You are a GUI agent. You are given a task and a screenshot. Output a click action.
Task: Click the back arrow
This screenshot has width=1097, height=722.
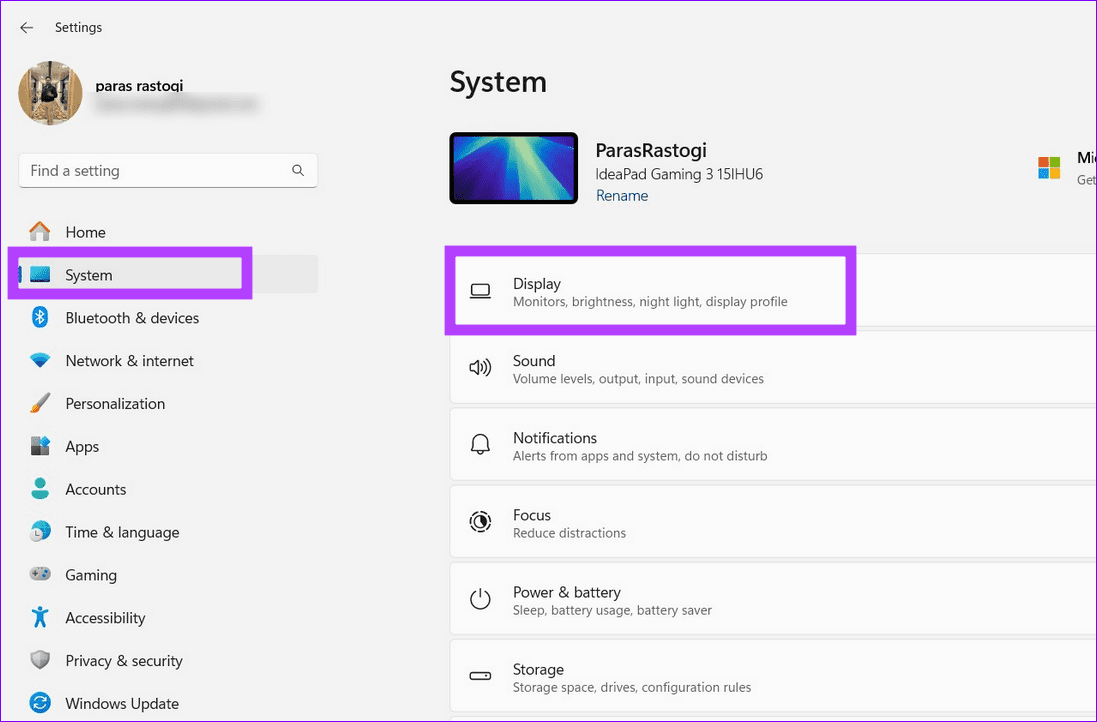[x=26, y=27]
